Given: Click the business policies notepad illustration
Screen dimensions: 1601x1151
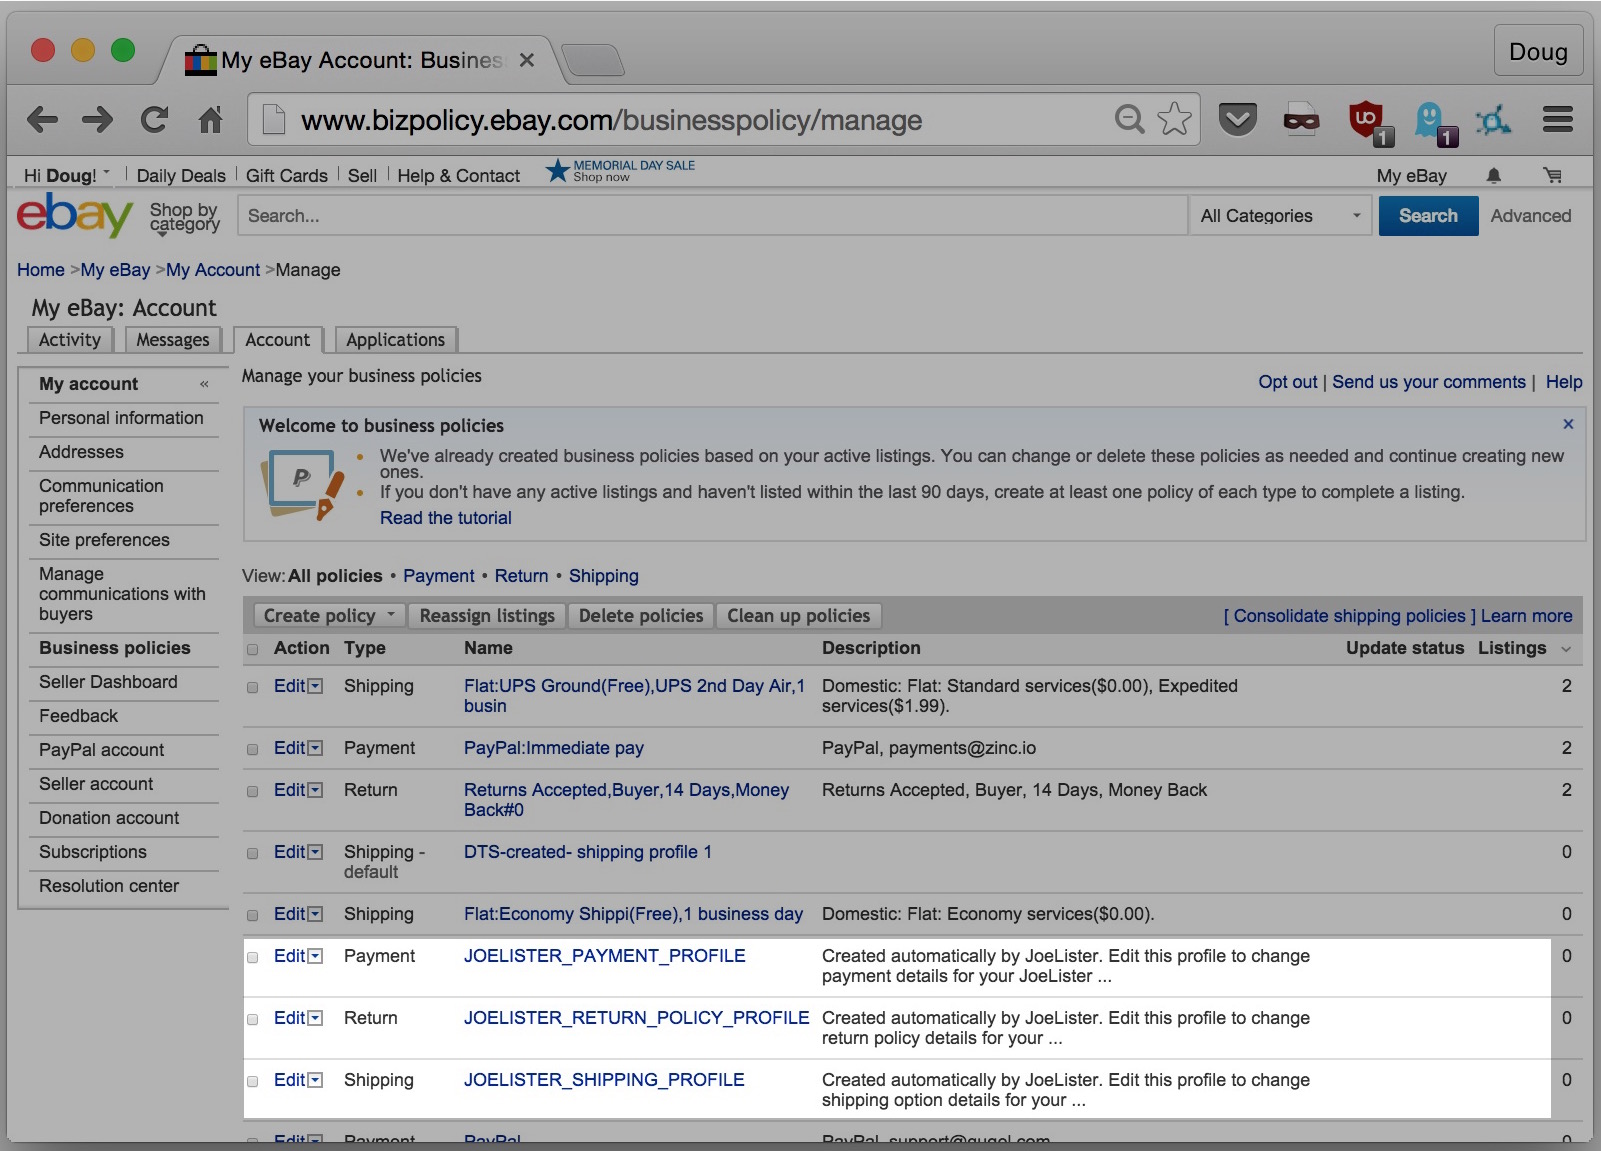Looking at the screenshot, I should coord(302,484).
